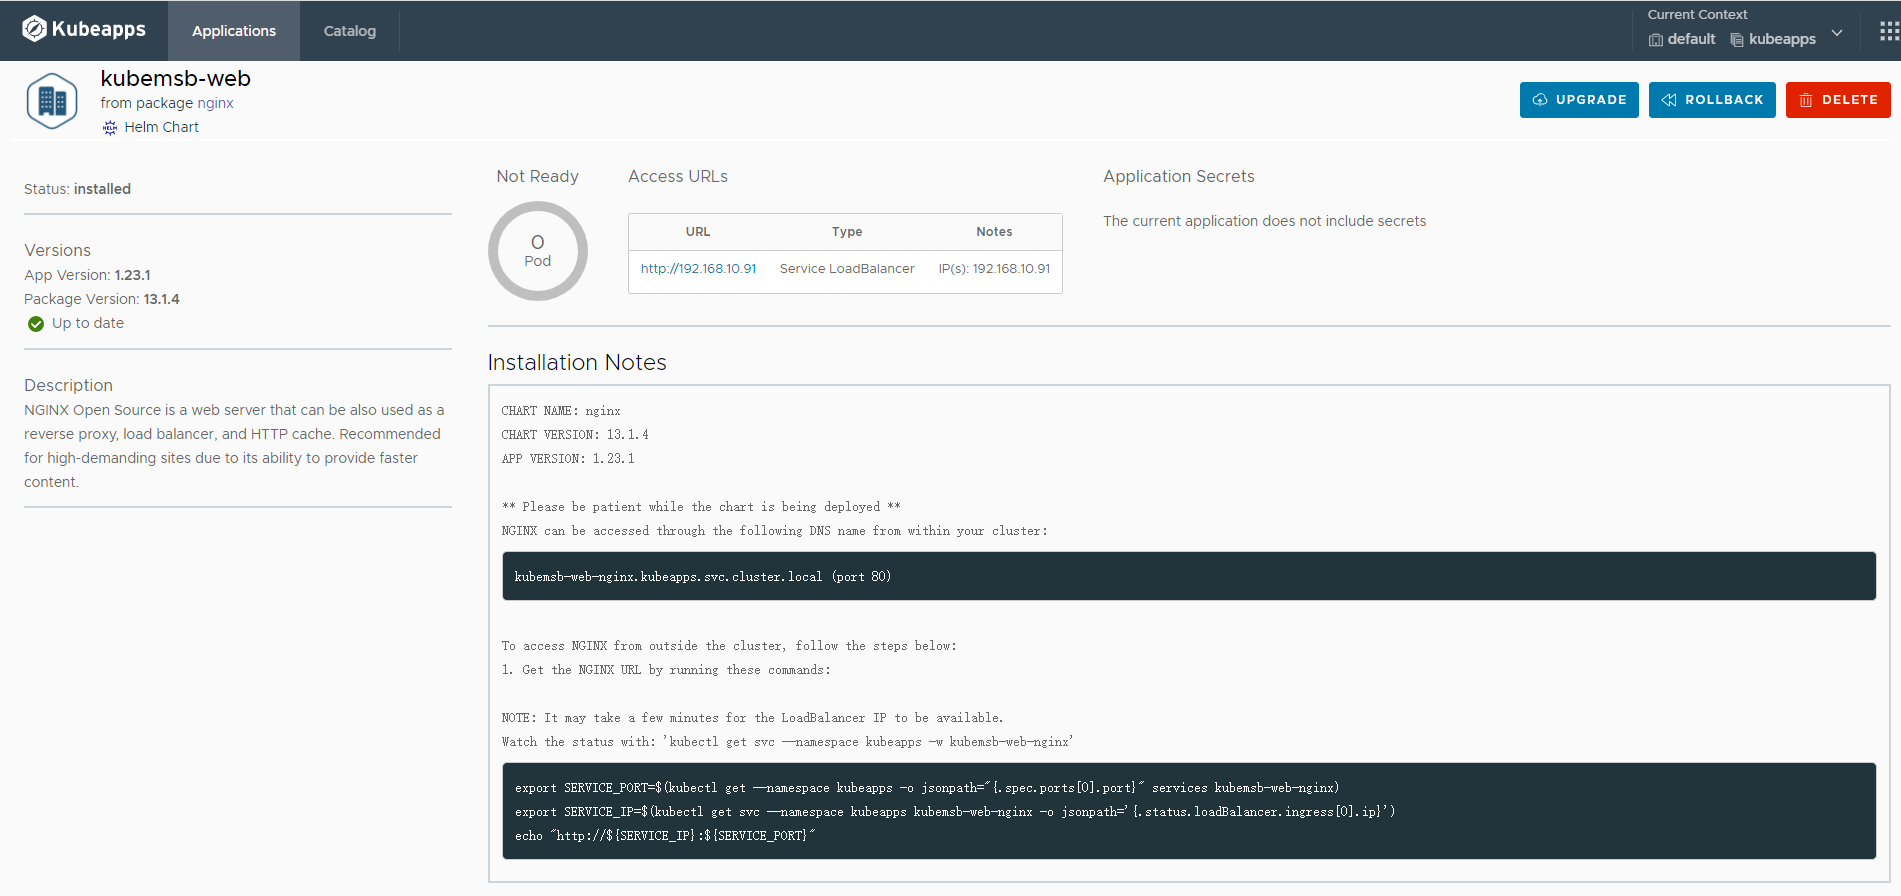Click the export SERVICE_PORT command line
The width and height of the screenshot is (1901, 896).
point(927,788)
